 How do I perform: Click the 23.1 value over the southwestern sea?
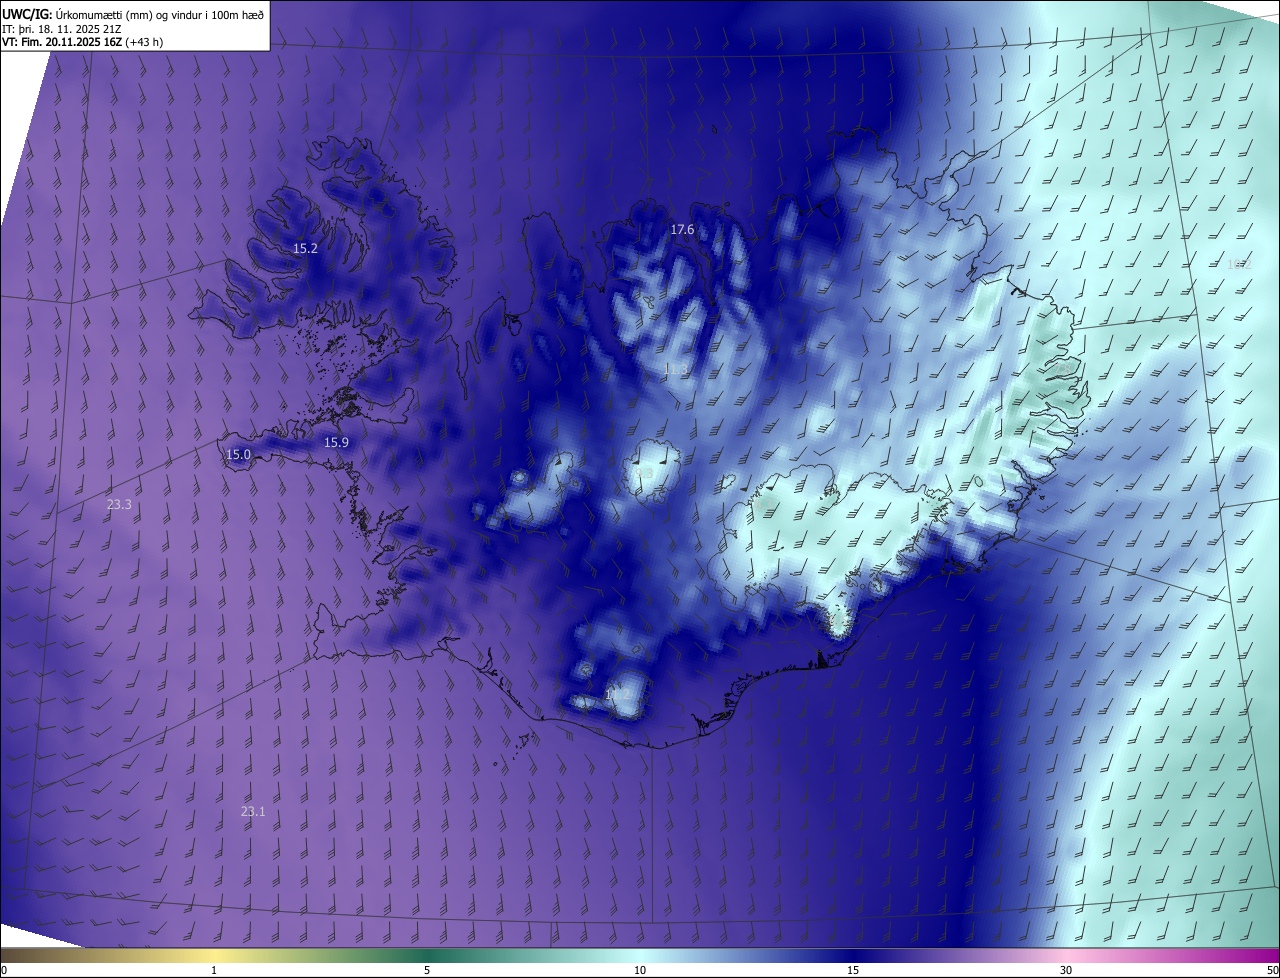click(x=253, y=811)
